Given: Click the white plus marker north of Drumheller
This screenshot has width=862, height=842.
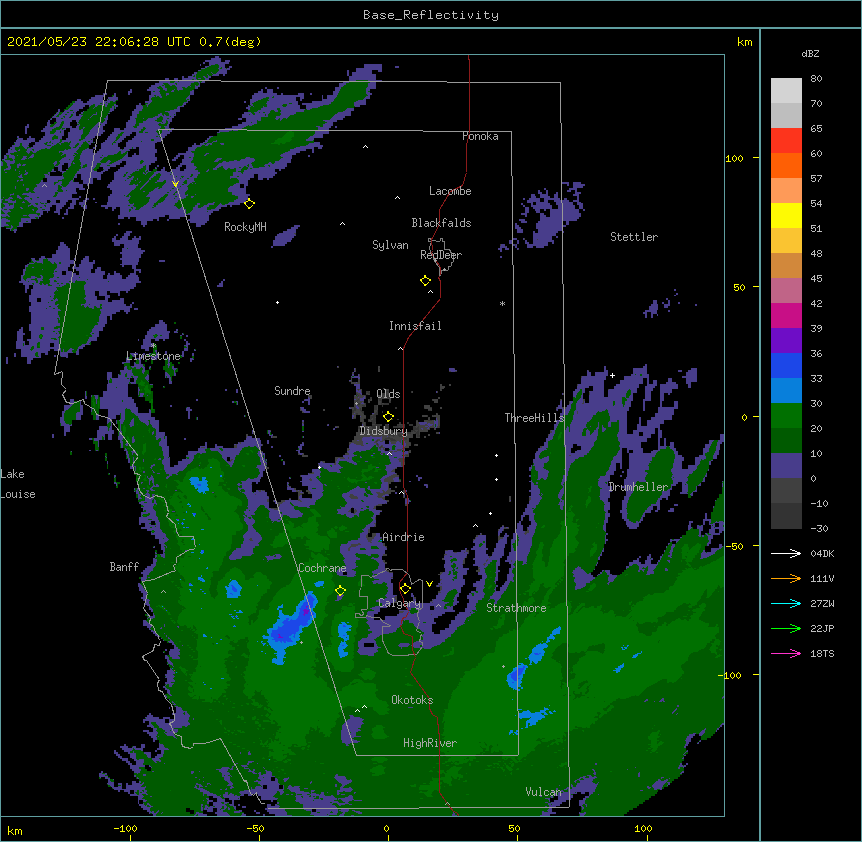Looking at the screenshot, I should 612,375.
